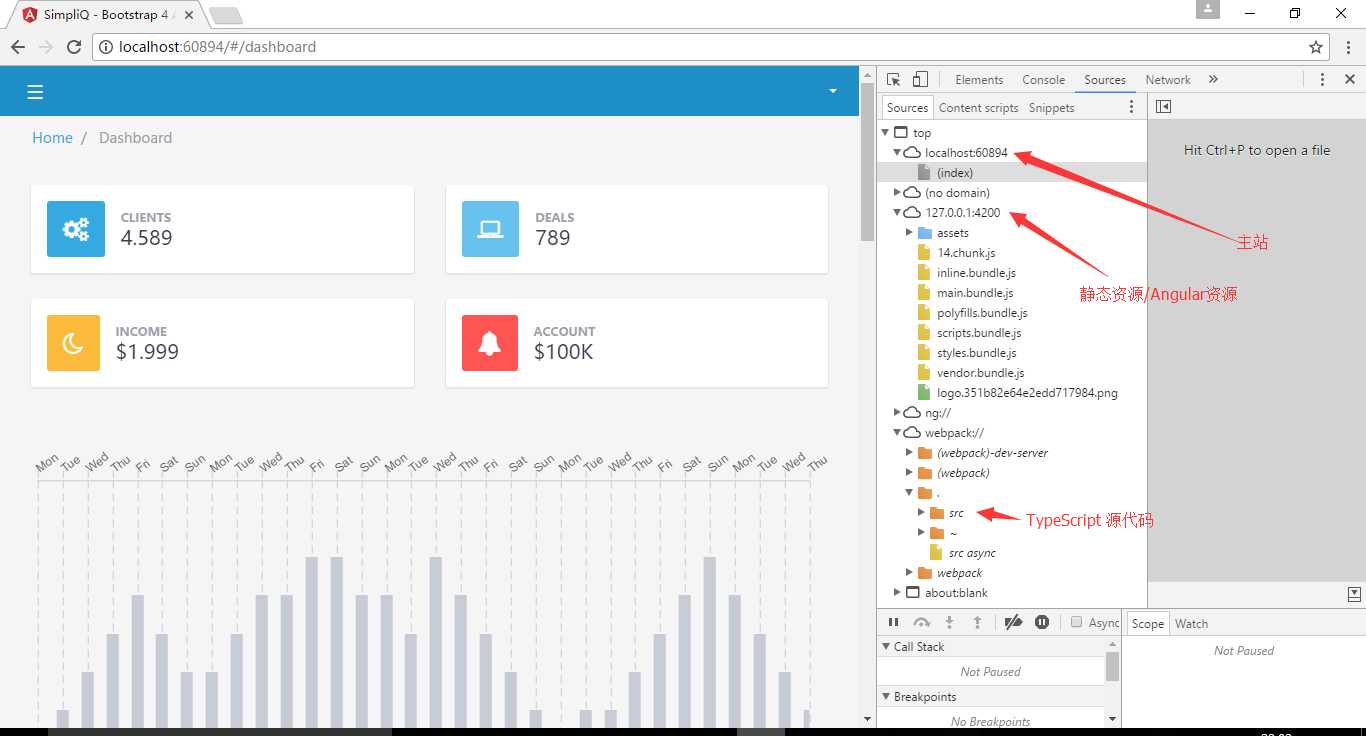Open the src async file
Viewport: 1366px width, 736px height.
point(972,553)
